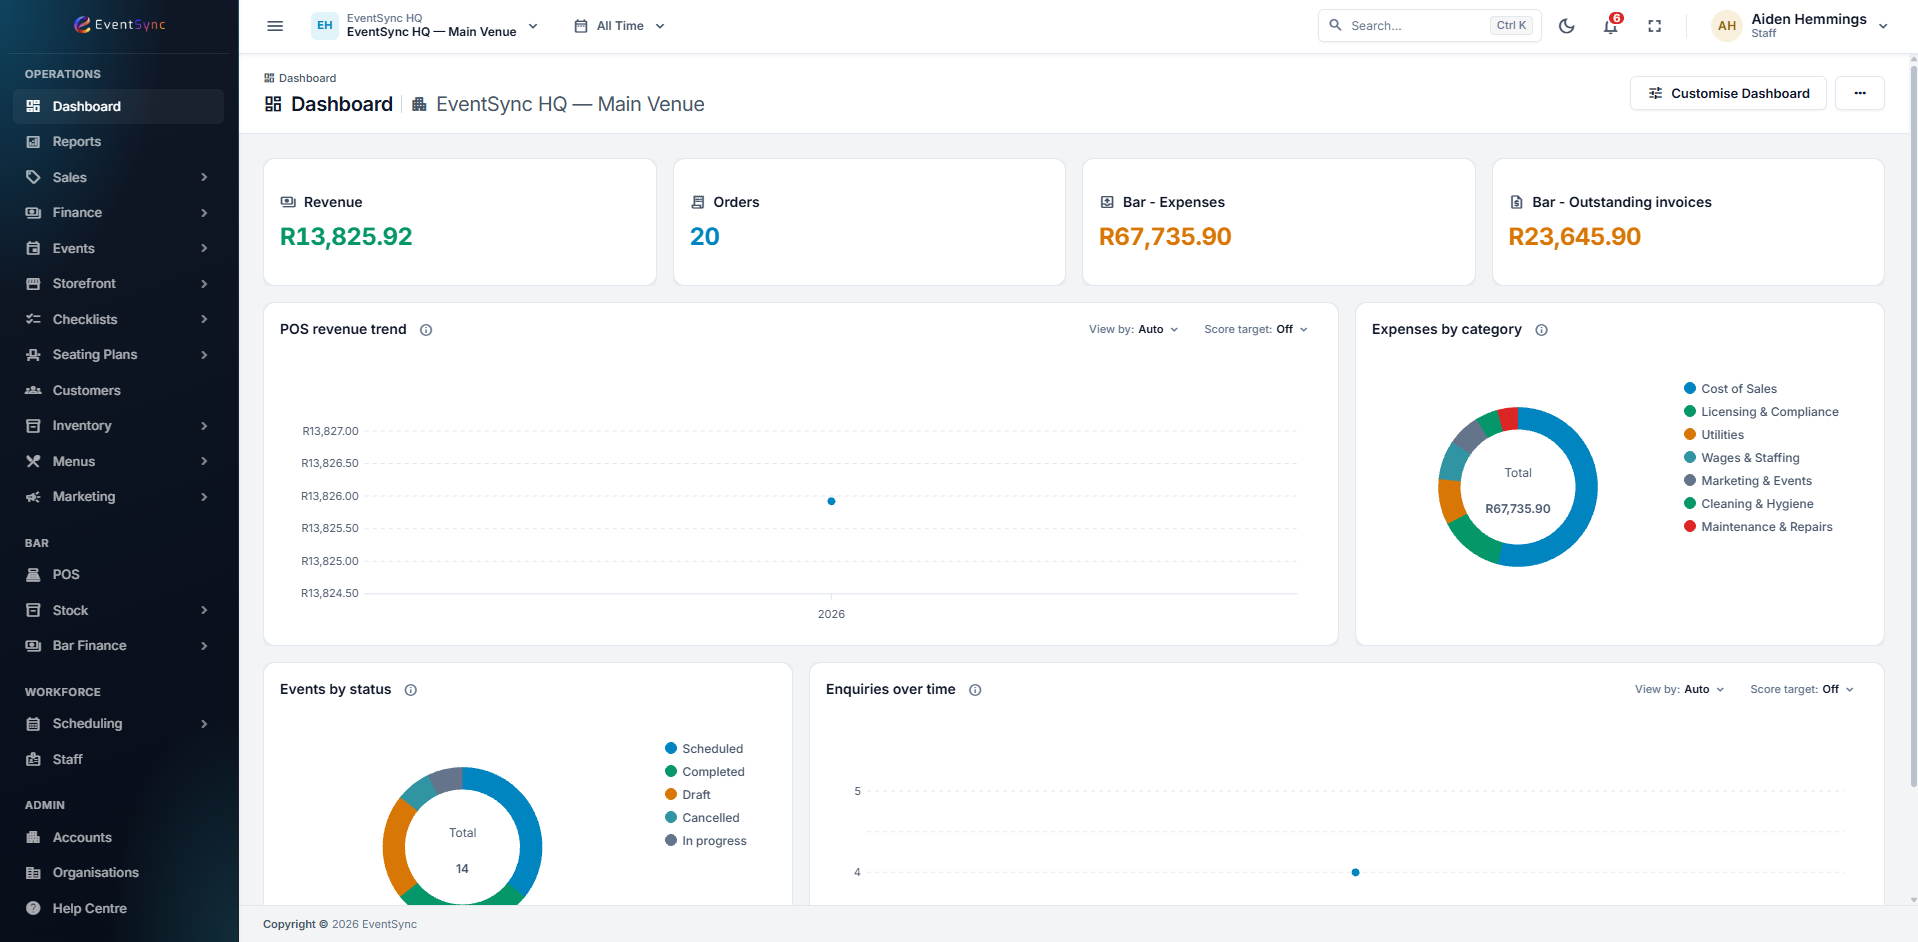Select Dashboard in the sidebar

[x=118, y=106]
